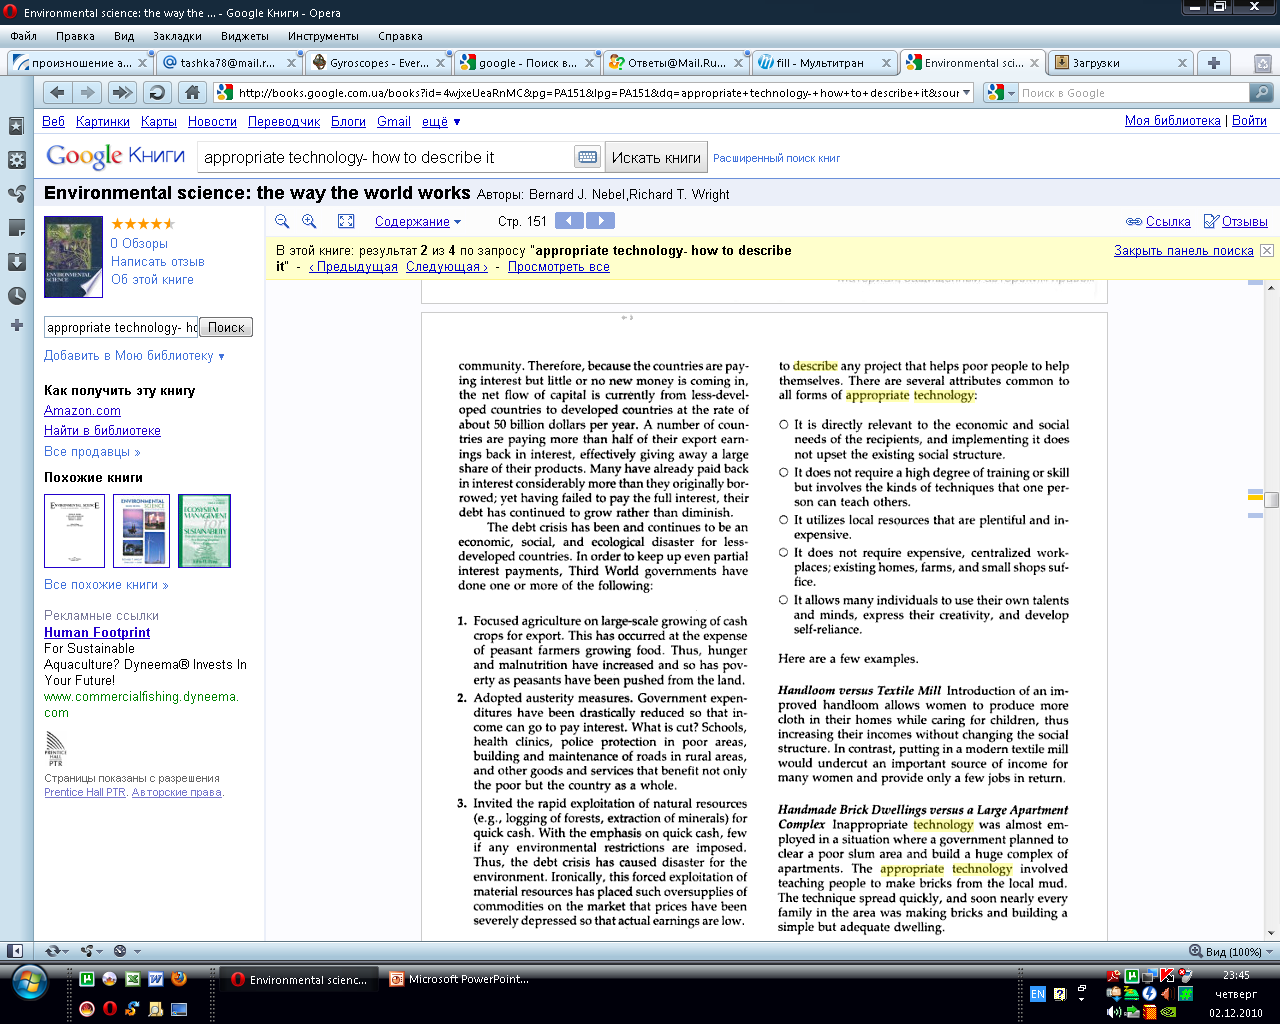Open the Opera Unite panel icon

[16, 194]
